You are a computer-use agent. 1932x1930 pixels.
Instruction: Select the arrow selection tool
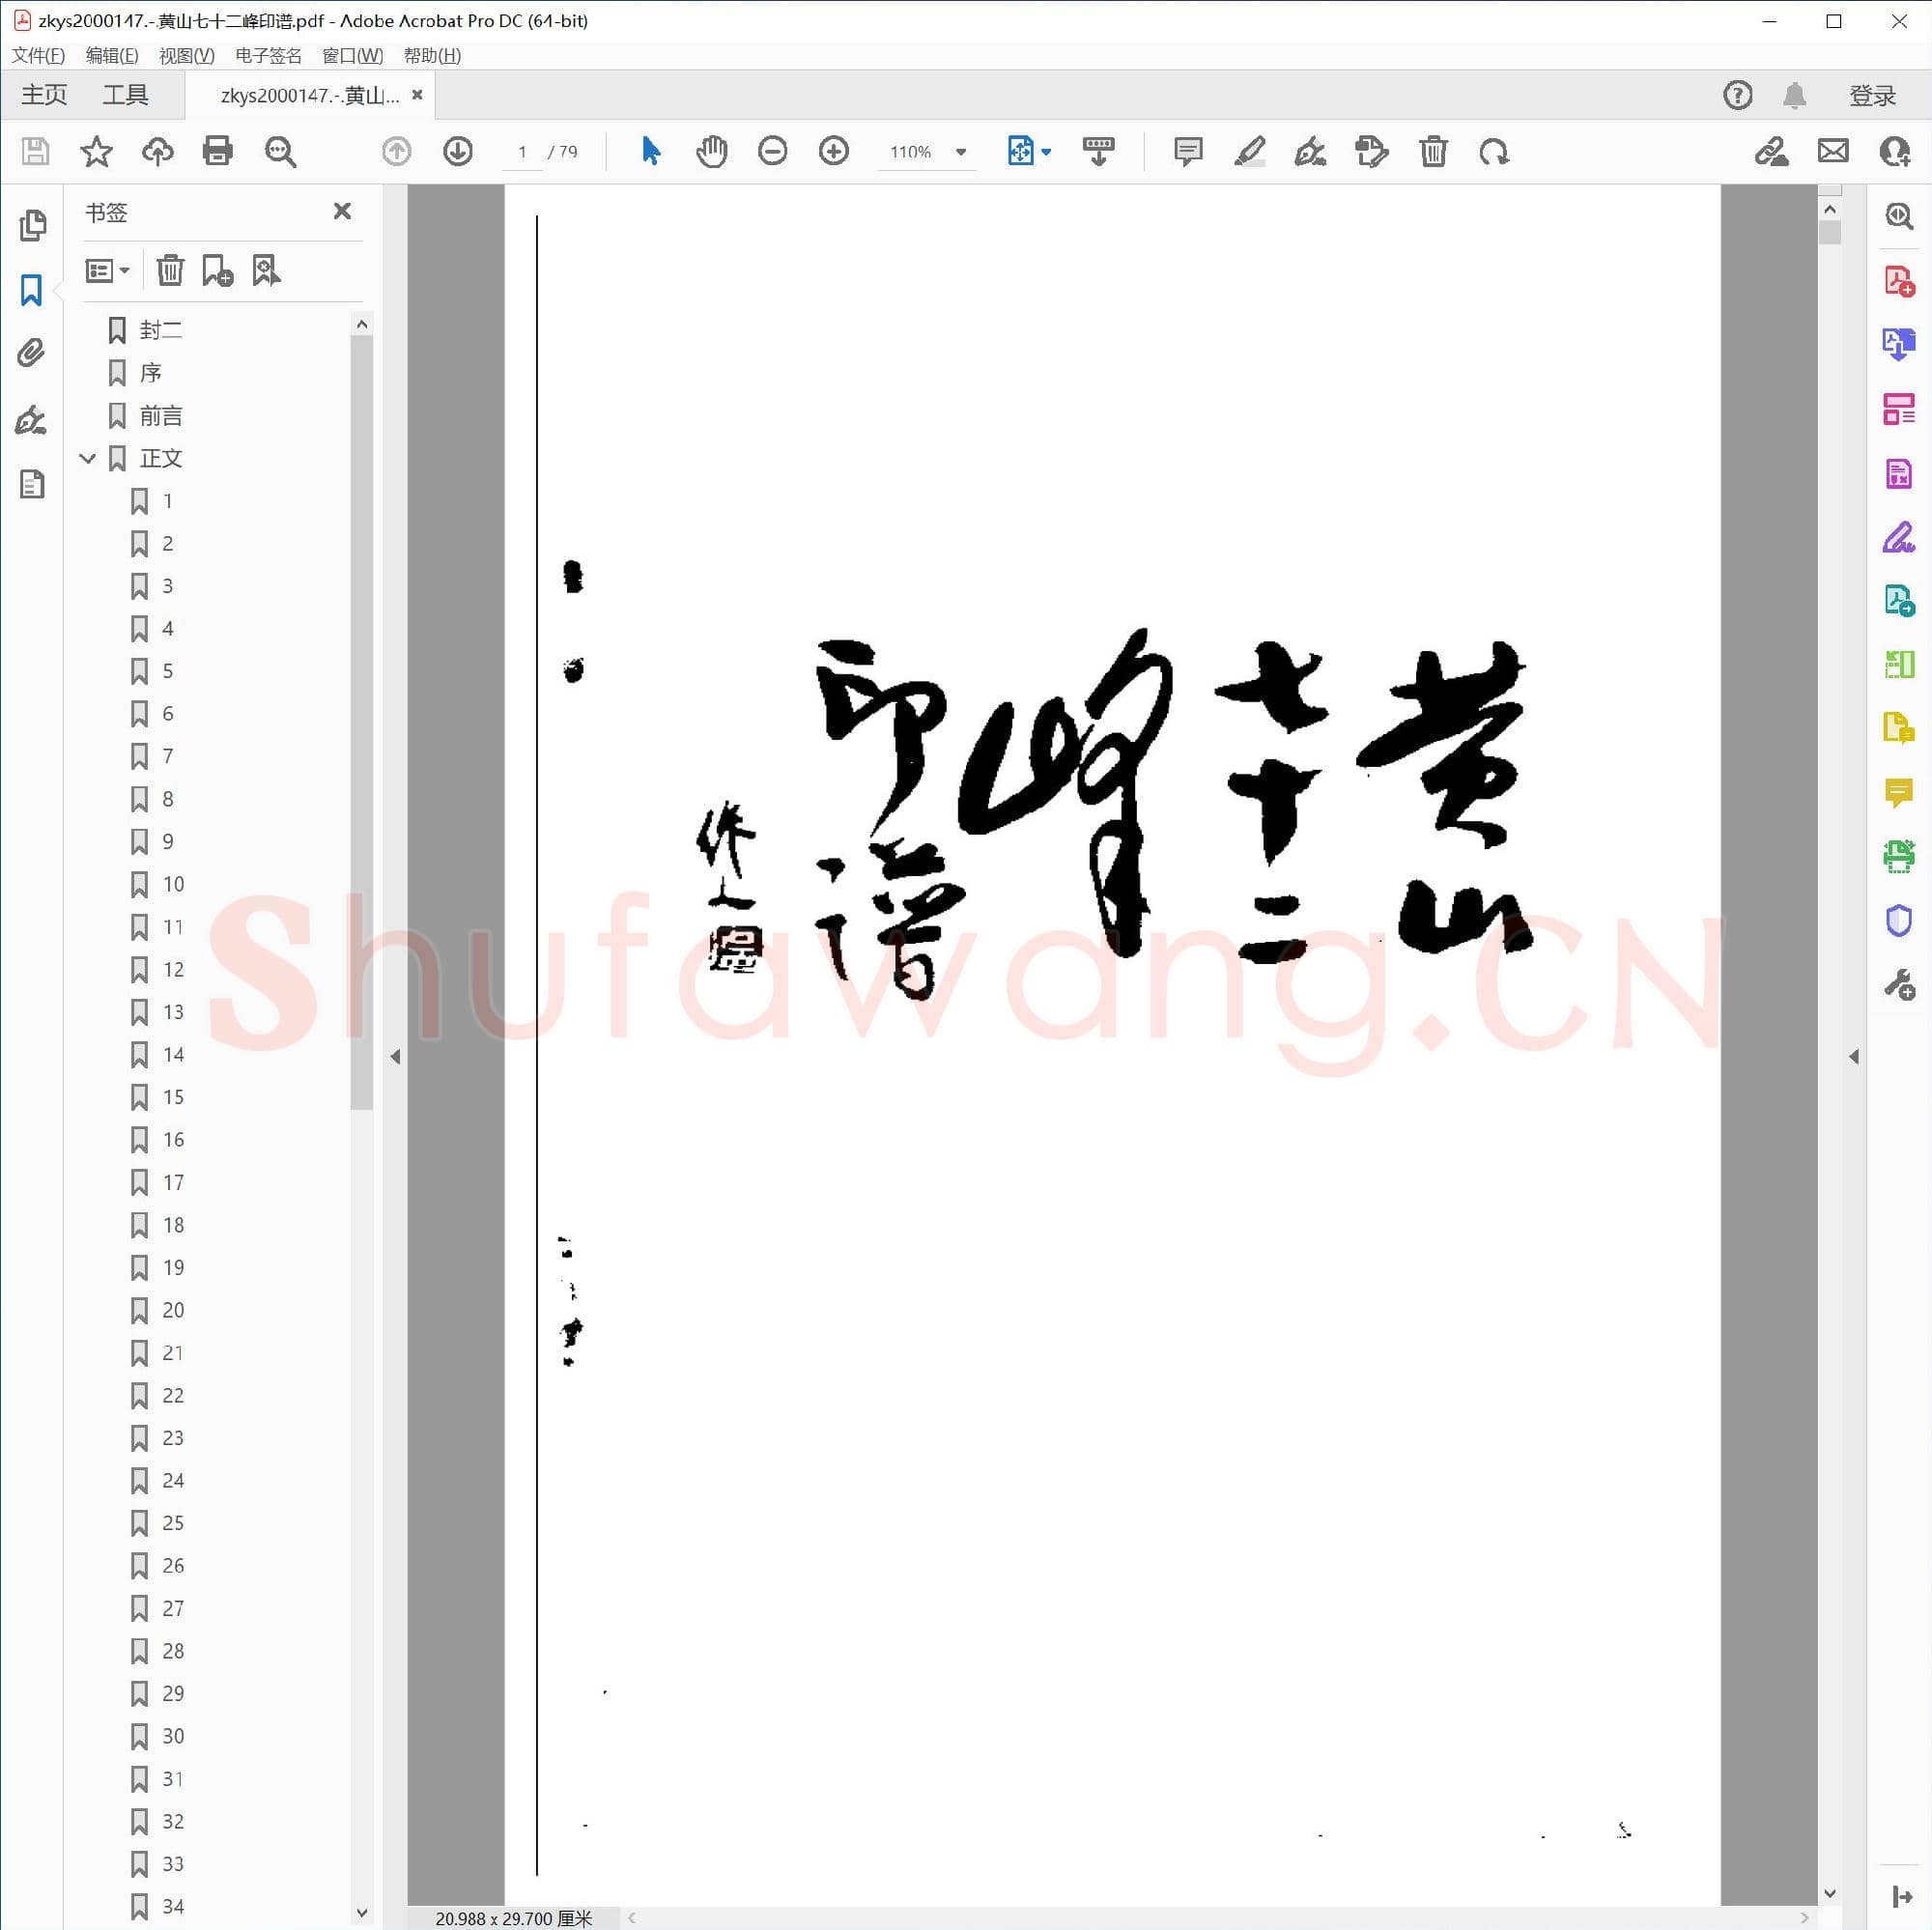(x=650, y=151)
